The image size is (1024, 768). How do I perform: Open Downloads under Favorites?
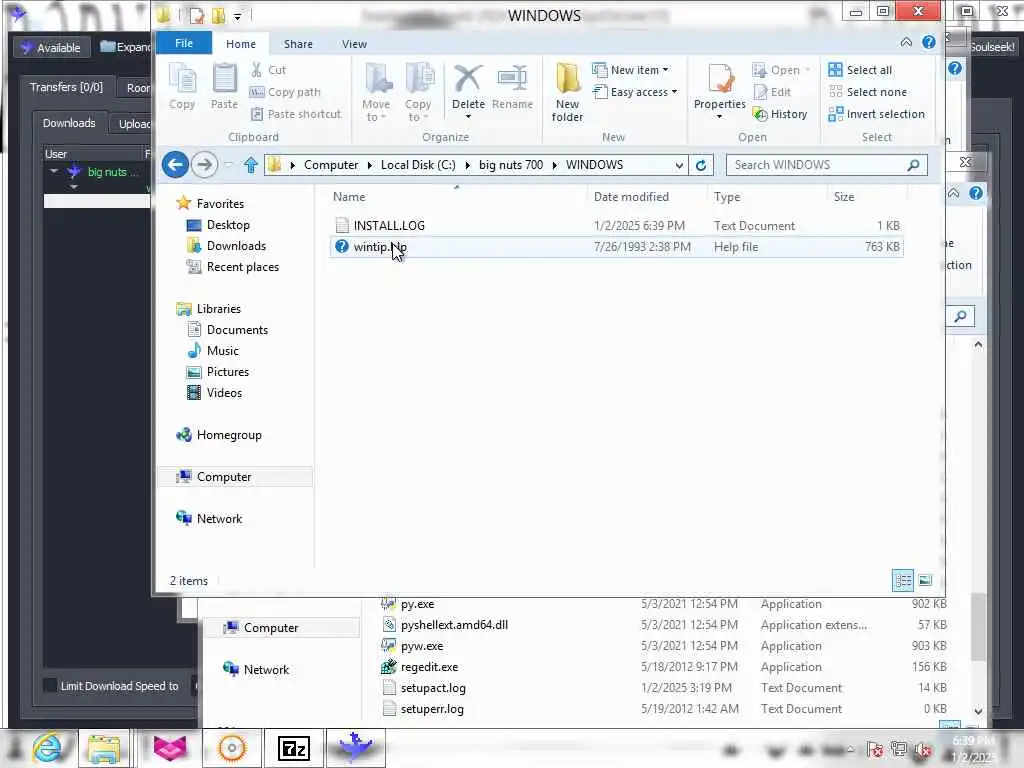(x=226, y=246)
